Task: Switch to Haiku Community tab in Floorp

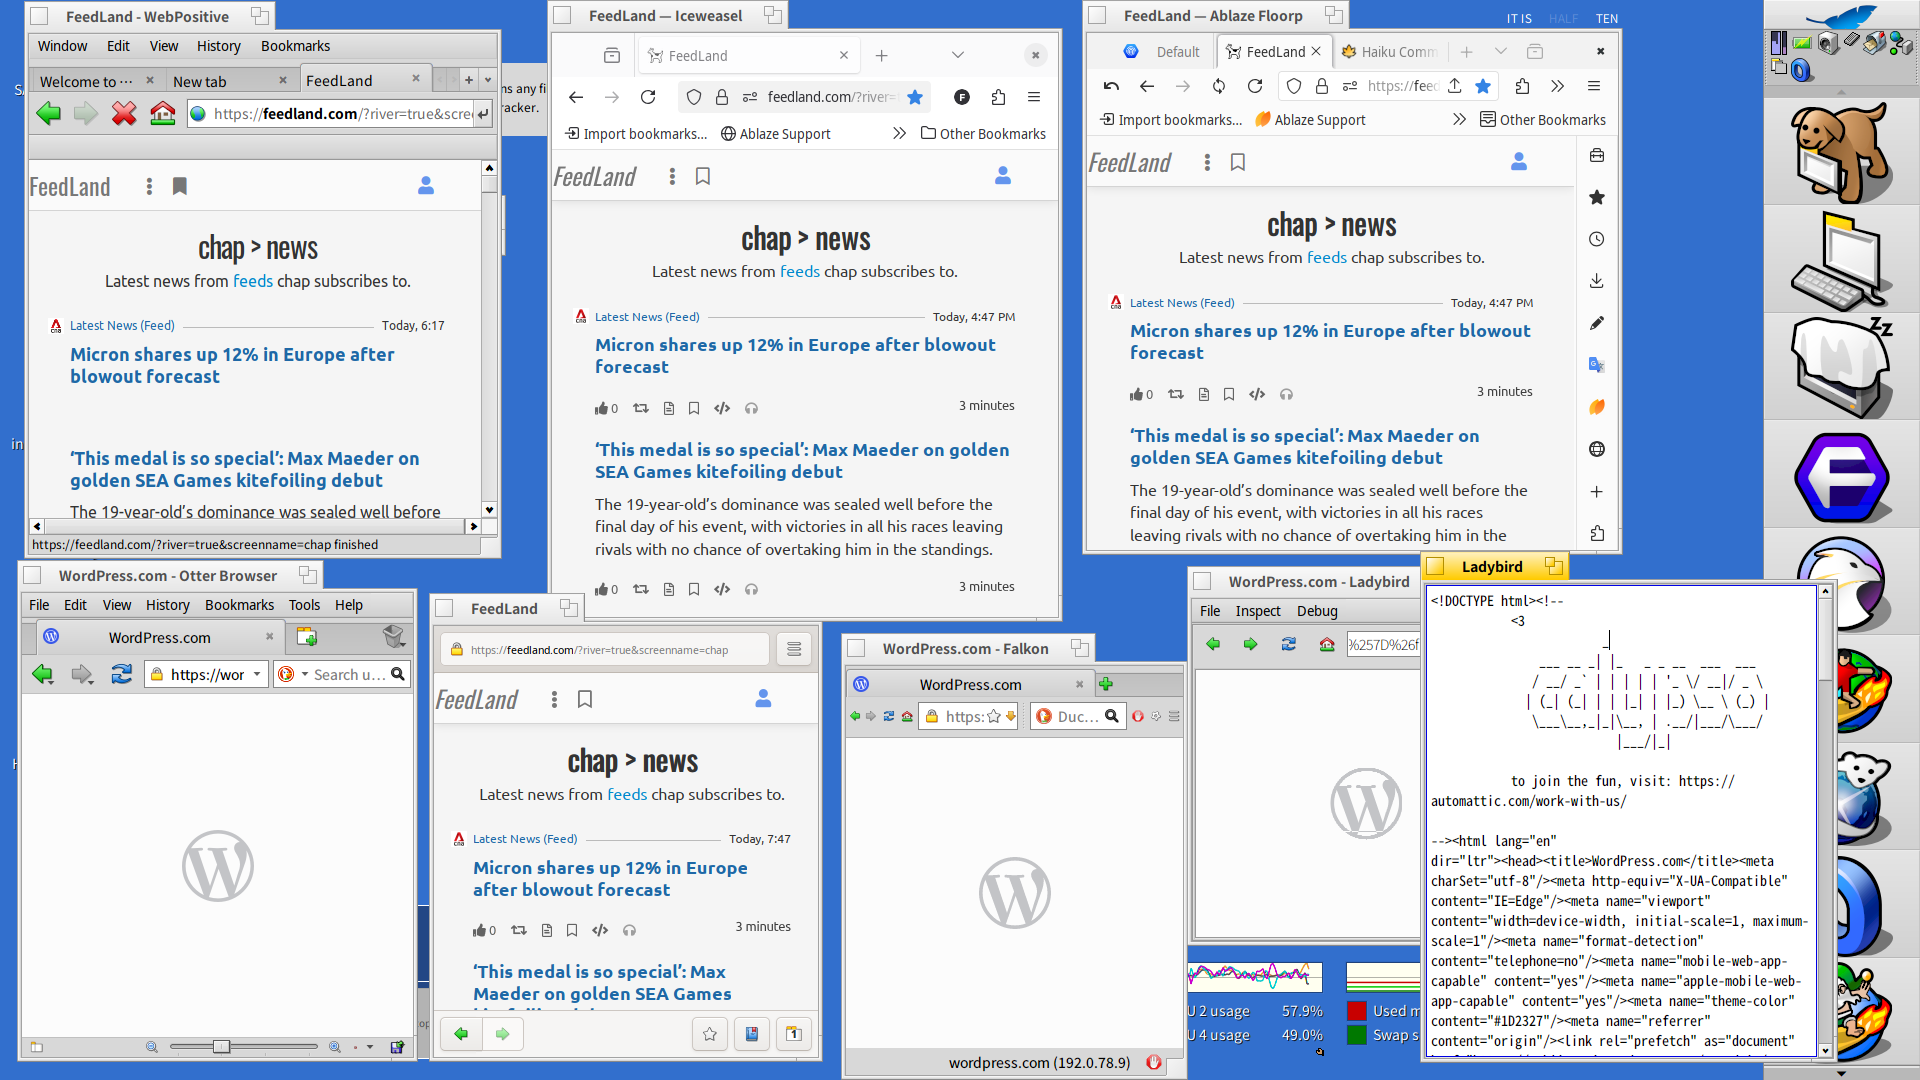Action: (x=1390, y=52)
